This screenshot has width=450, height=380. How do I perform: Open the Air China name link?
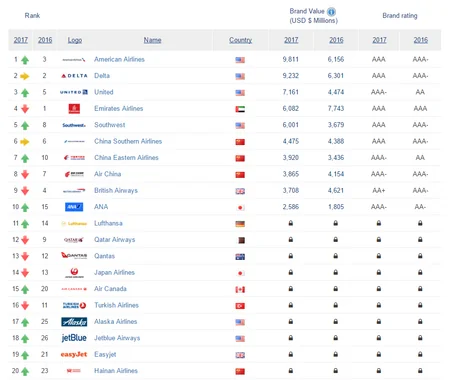pos(107,174)
